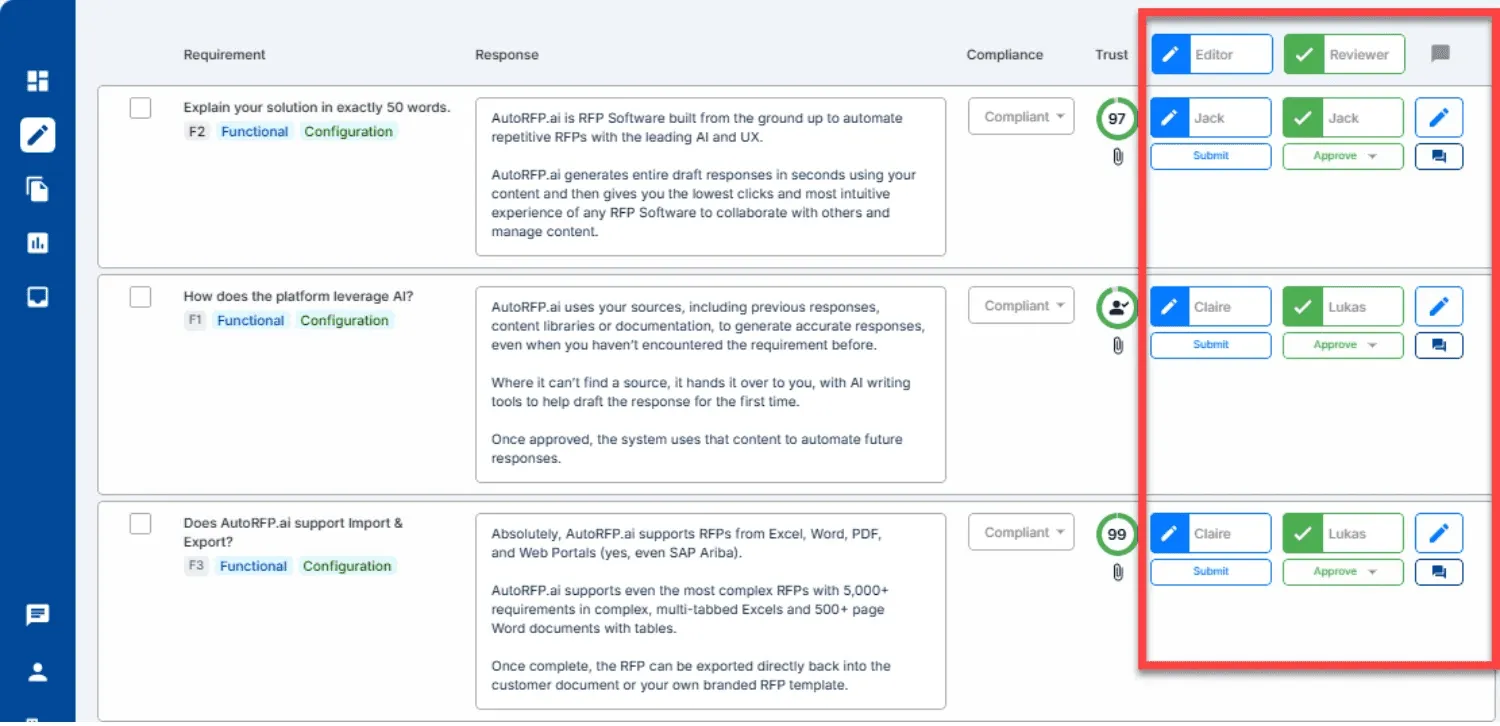Screen dimensions: 1500x726
Task: Click attachment paperclip in 'Import & Export' row
Action: (x=1118, y=573)
